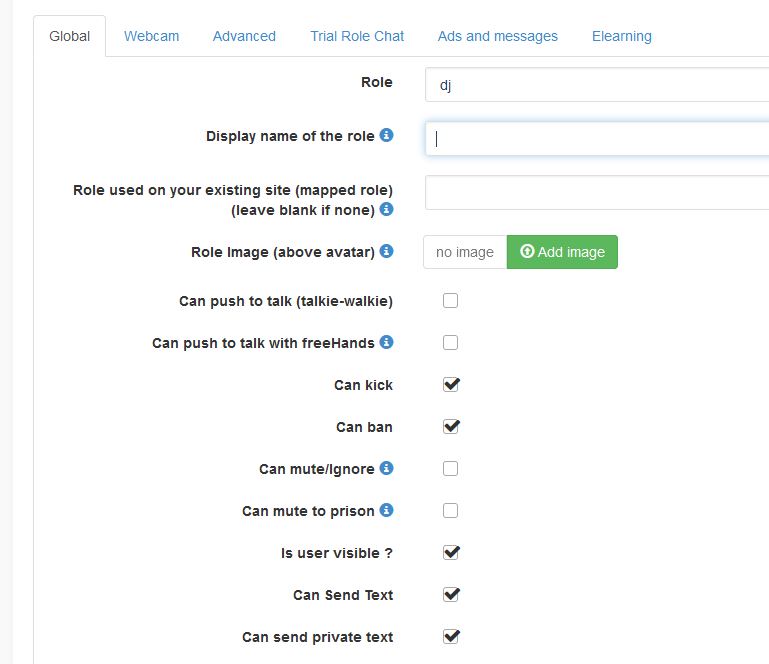The height and width of the screenshot is (664, 769).
Task: Click info icon next to freeHands push to talk
Action: tap(386, 342)
